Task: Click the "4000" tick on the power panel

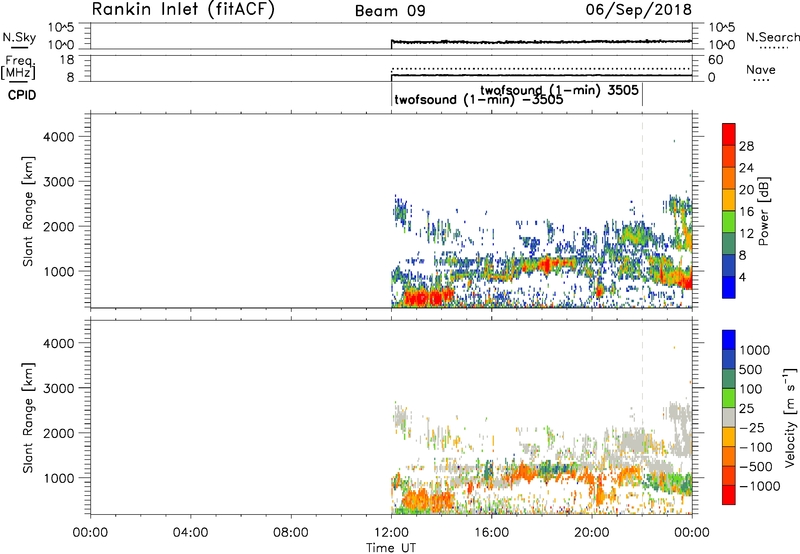Action: pyautogui.click(x=58, y=137)
